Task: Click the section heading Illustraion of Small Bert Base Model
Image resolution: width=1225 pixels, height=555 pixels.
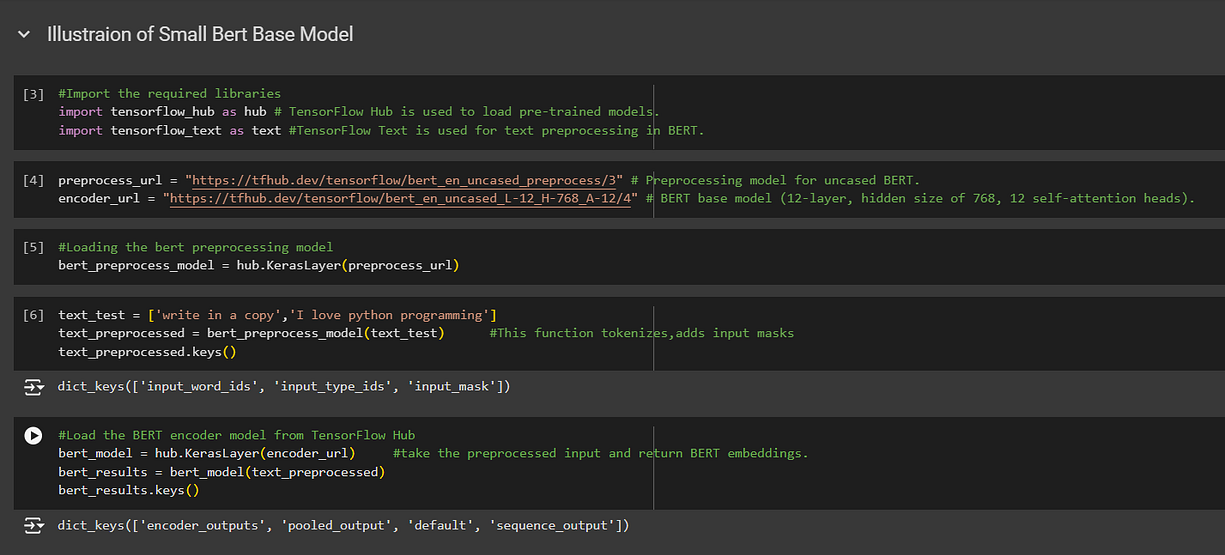Action: point(200,34)
